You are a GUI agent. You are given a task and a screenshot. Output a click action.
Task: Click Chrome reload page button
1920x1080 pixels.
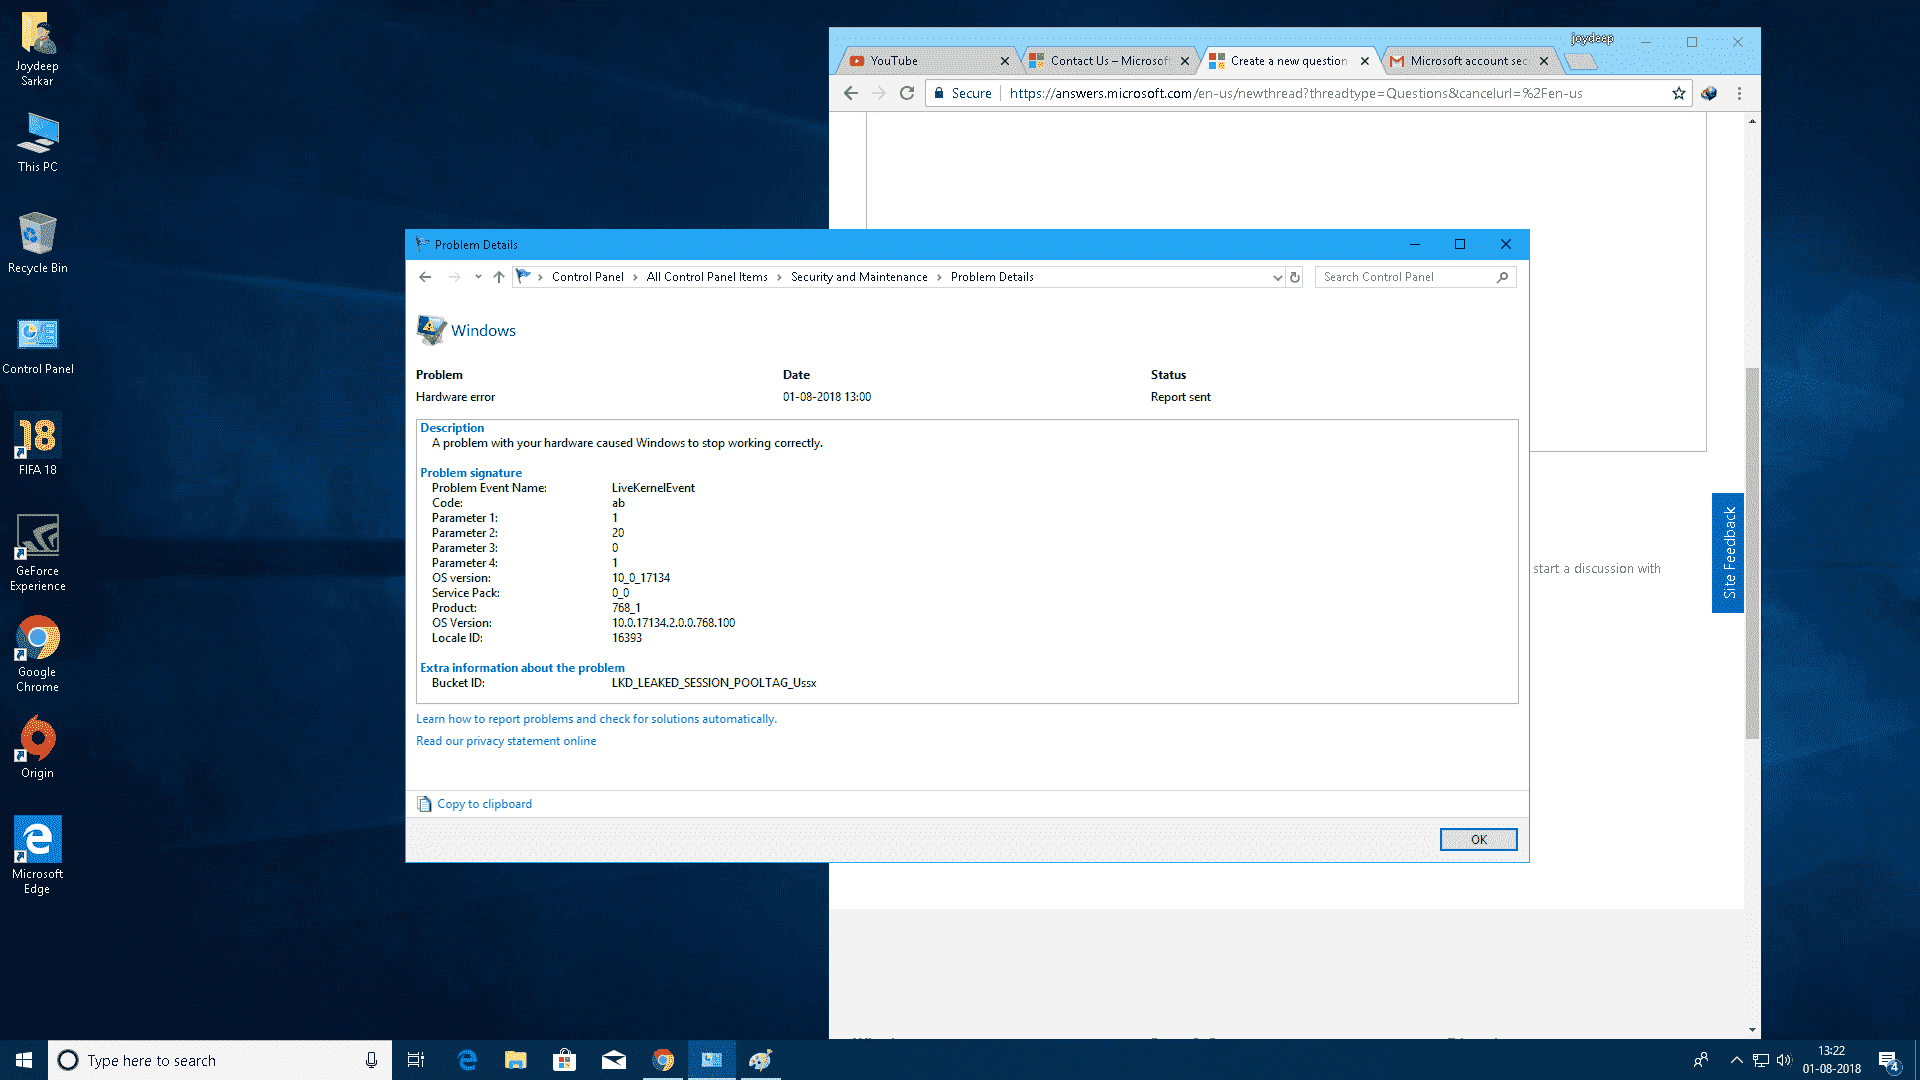[x=907, y=93]
